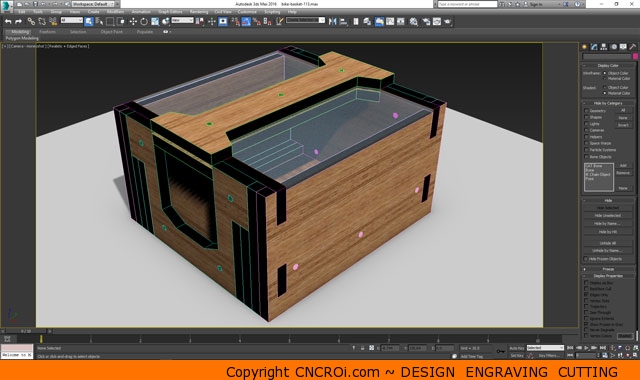Open the Motion command panel tab
This screenshot has width=640, height=380.
[x=613, y=47]
